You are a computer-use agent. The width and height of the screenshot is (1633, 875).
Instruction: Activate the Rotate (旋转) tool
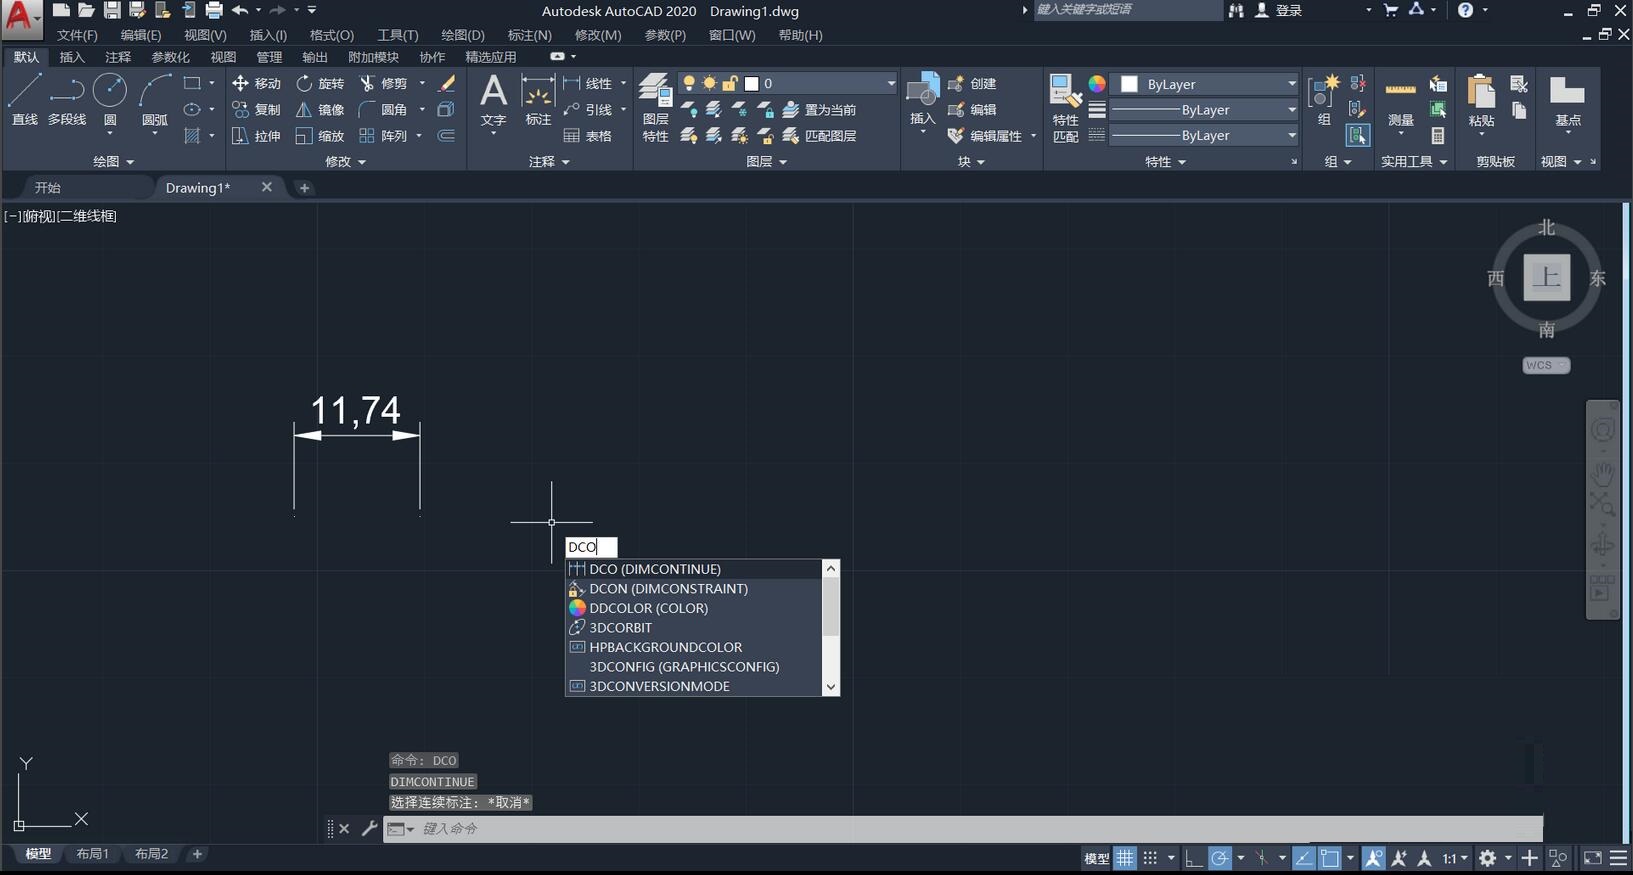click(320, 84)
